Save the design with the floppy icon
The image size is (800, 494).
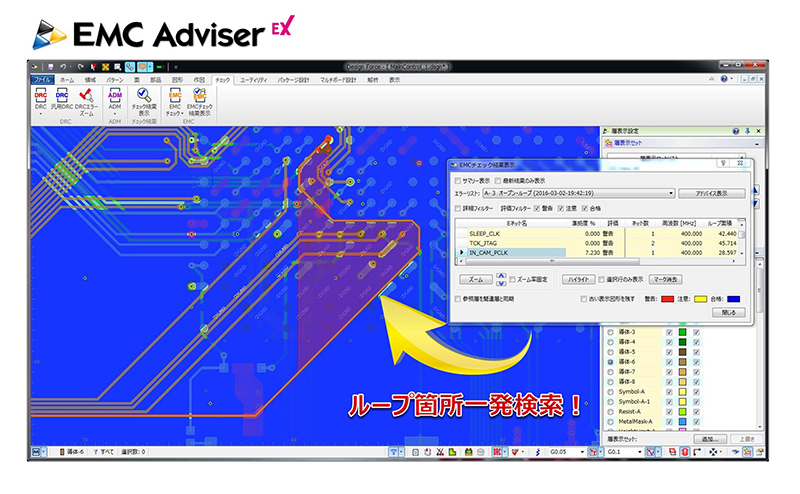click(x=51, y=67)
